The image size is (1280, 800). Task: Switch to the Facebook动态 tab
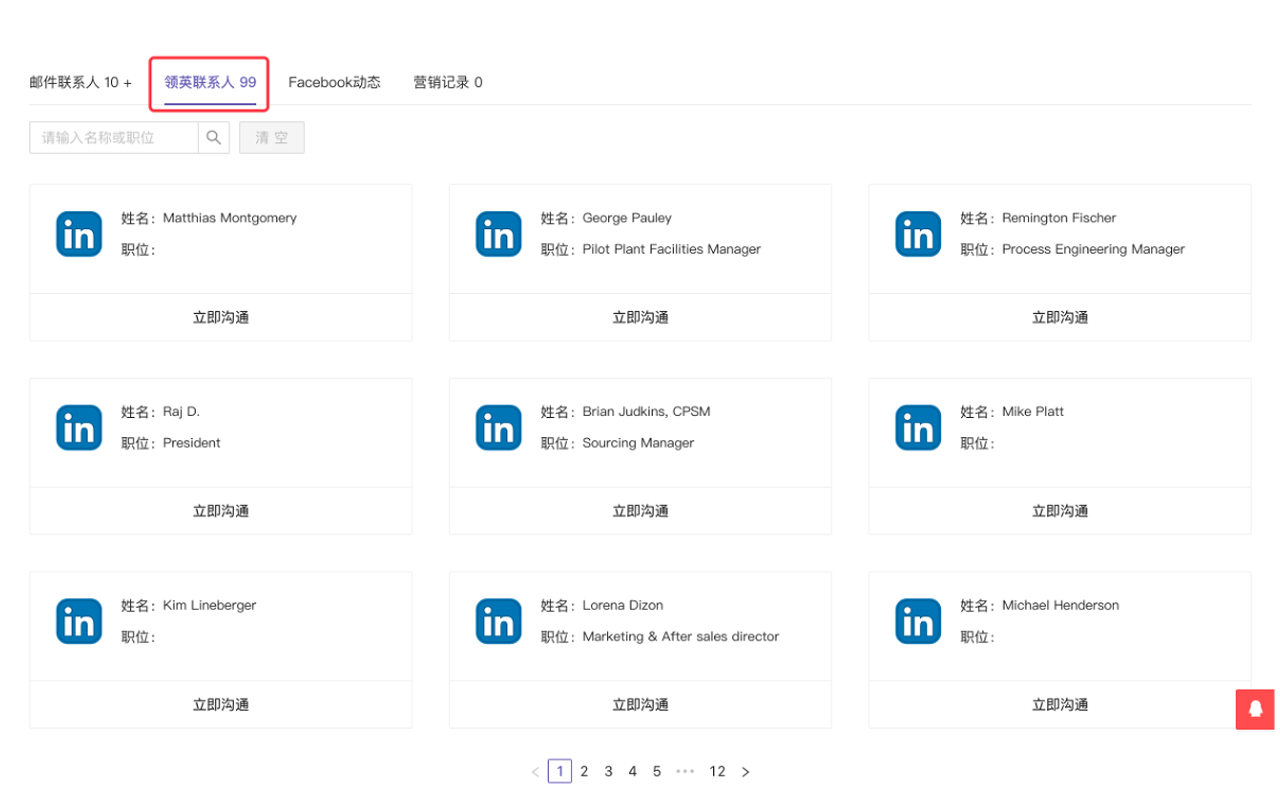tap(334, 82)
